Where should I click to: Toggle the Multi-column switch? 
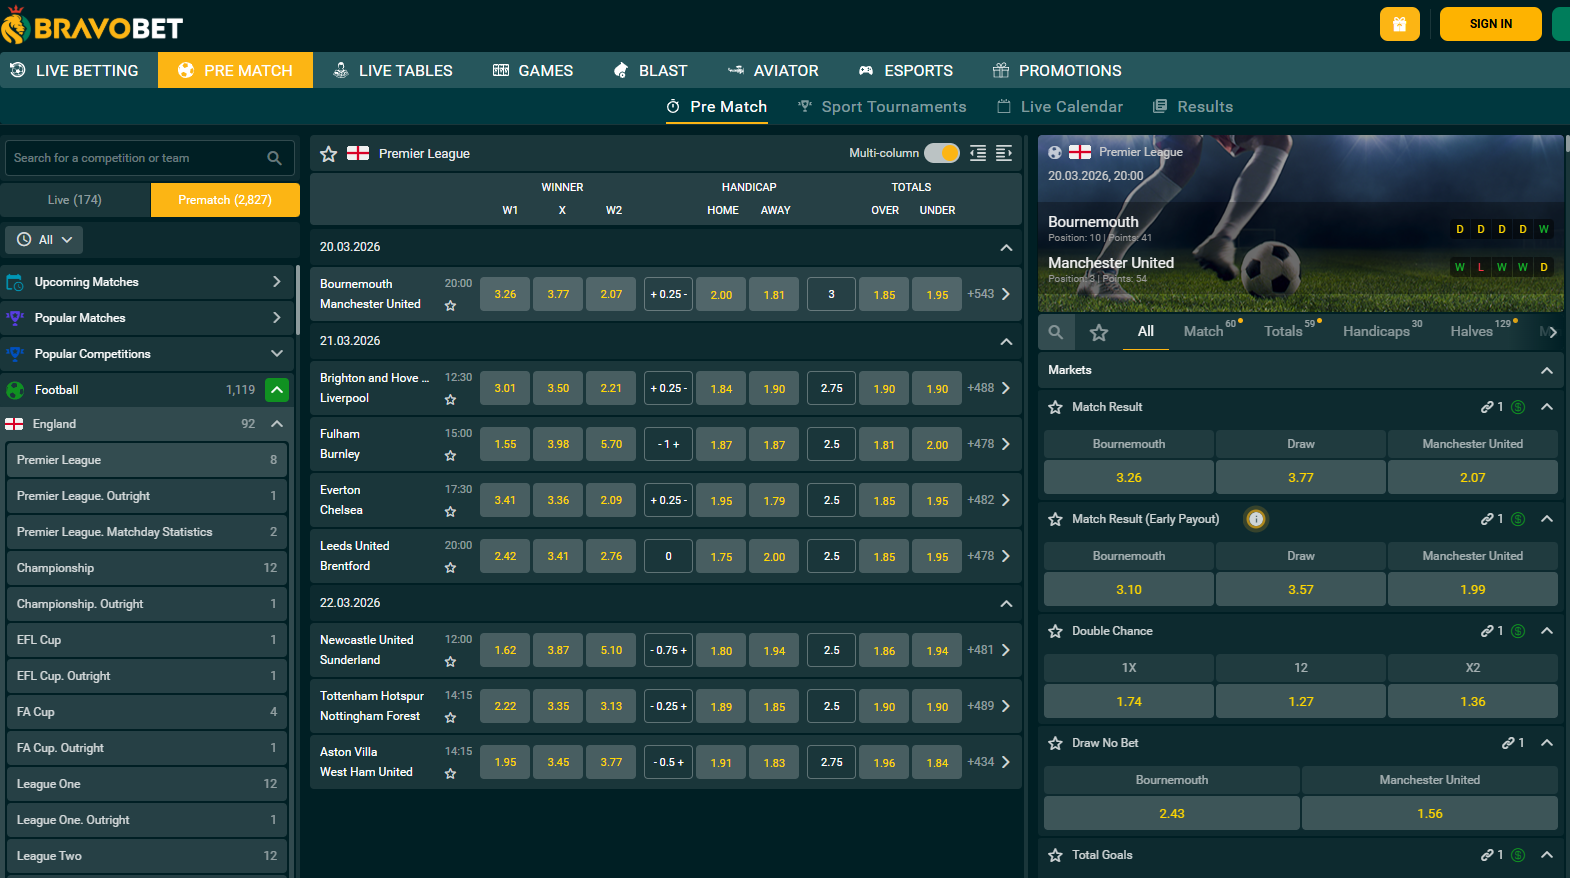[x=941, y=153]
